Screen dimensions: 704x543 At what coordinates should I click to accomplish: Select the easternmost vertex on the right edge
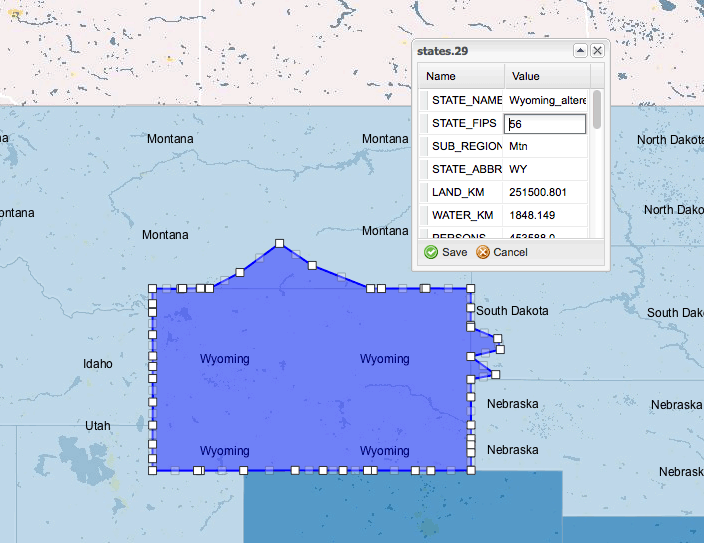coord(501,349)
